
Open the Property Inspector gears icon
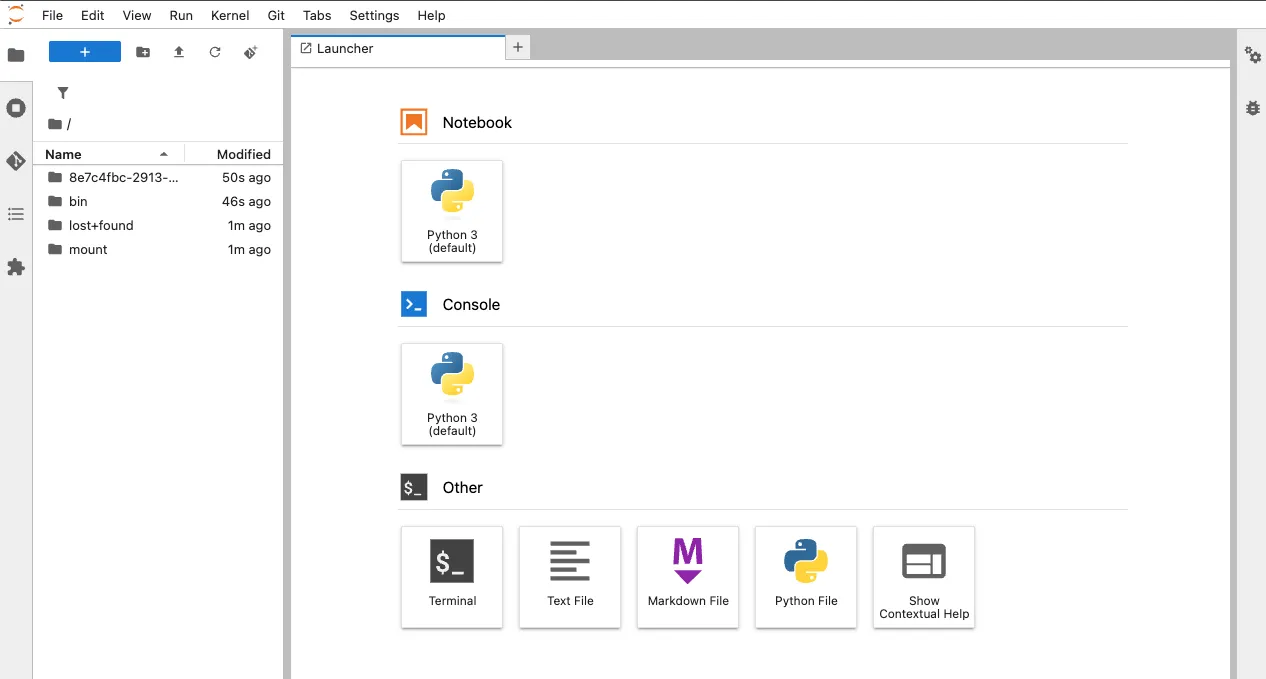(1253, 55)
